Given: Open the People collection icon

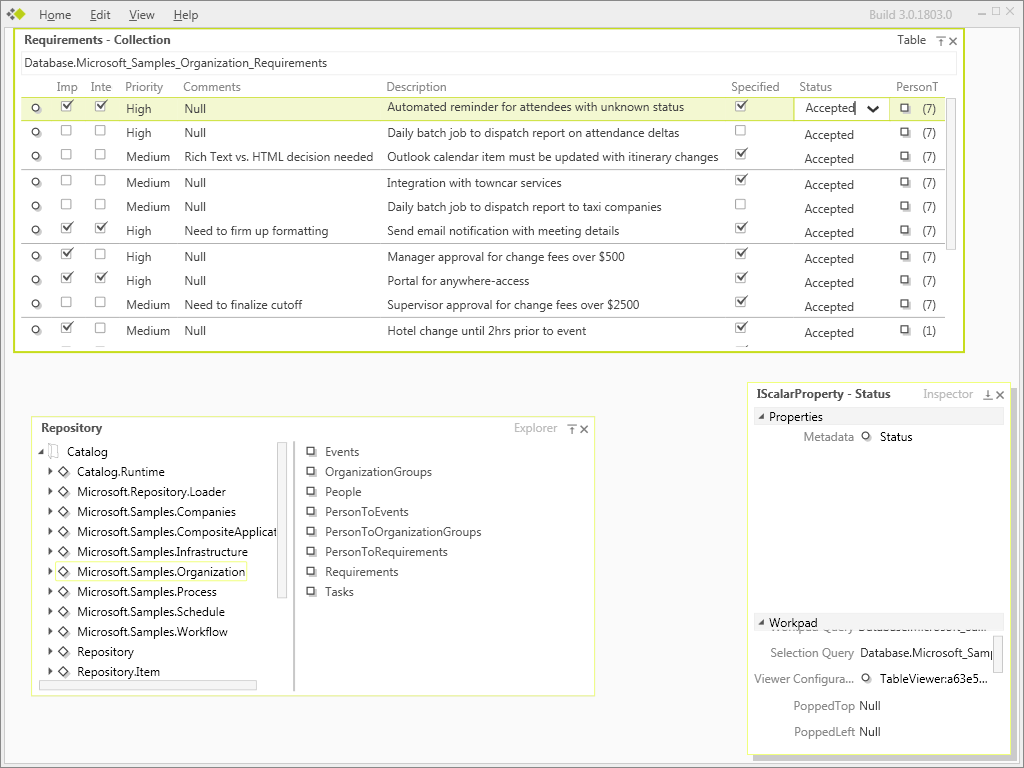Looking at the screenshot, I should coord(312,492).
